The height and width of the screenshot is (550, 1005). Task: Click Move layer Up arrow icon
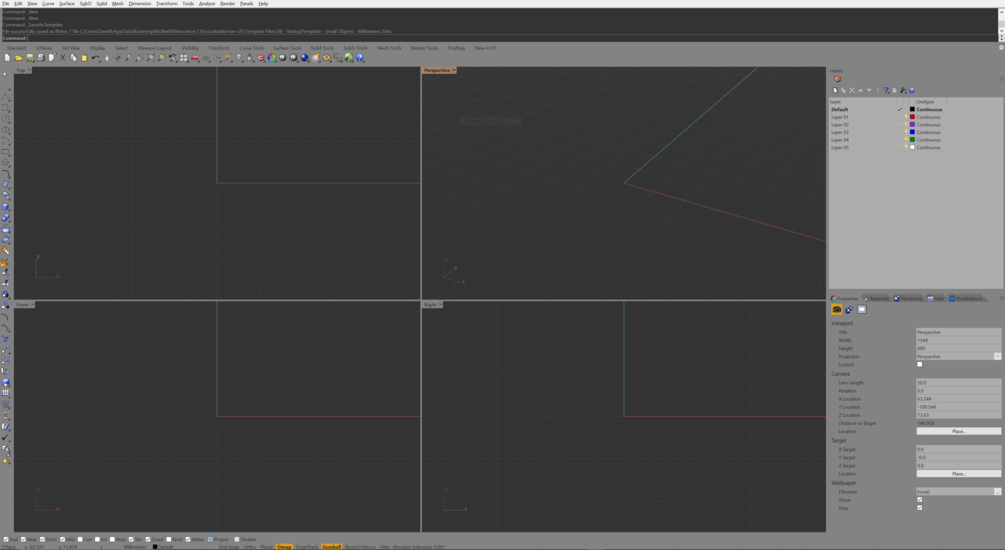pos(860,90)
